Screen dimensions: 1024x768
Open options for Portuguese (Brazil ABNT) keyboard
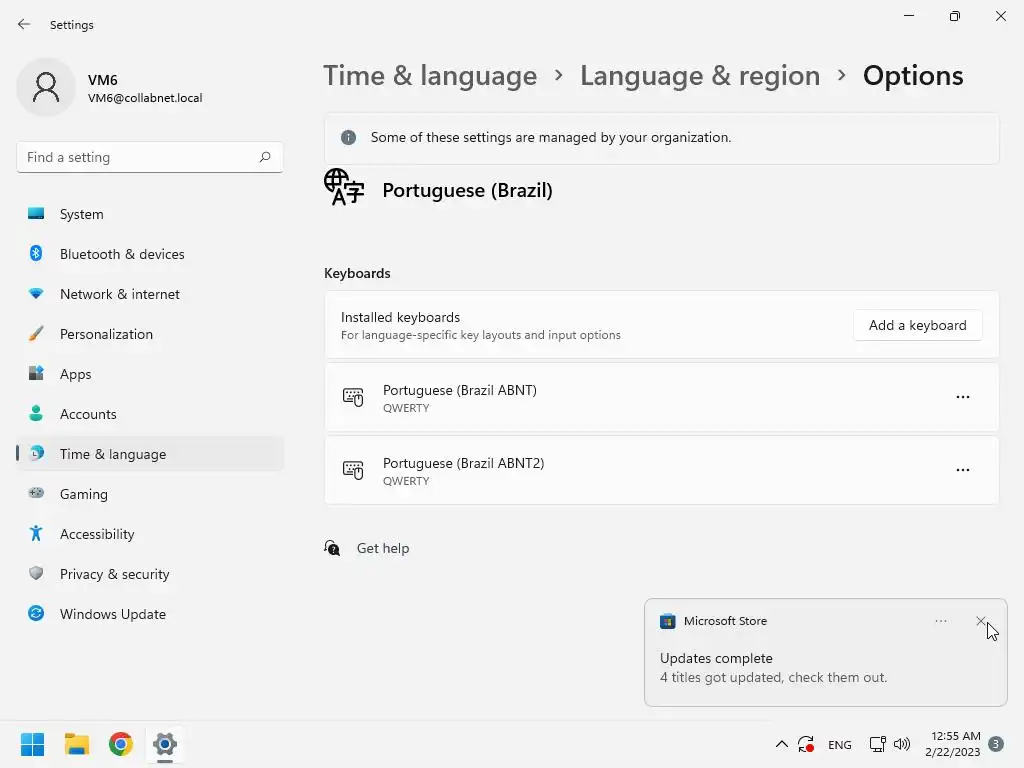(962, 397)
